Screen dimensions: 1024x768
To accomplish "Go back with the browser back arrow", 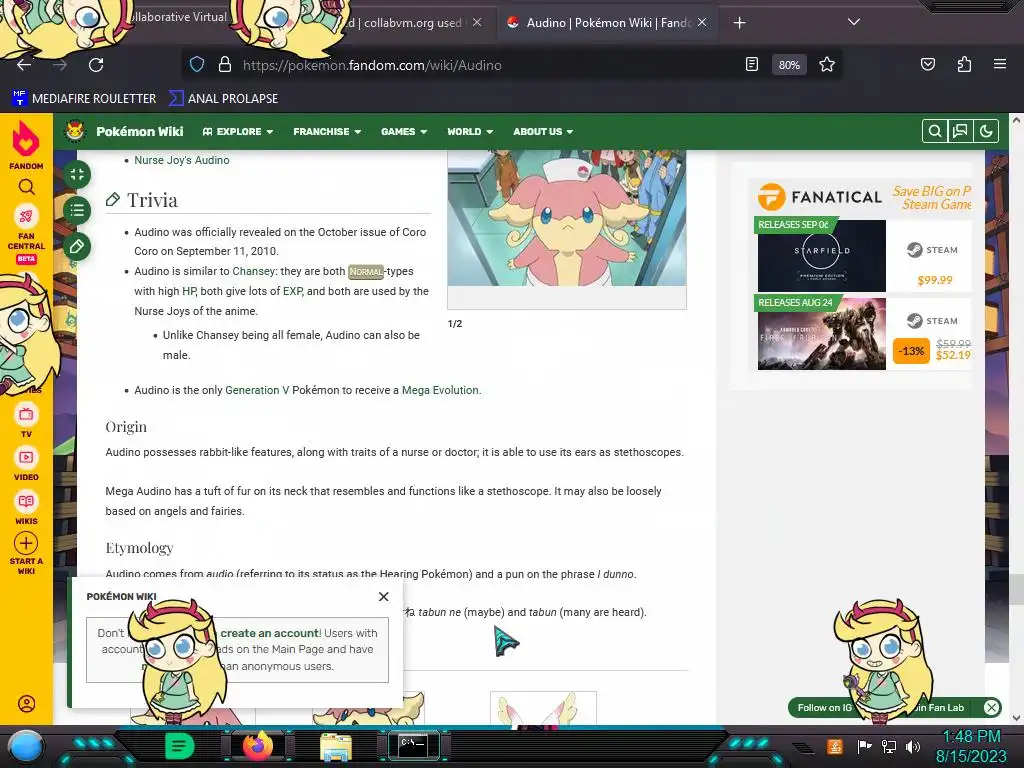I will [x=24, y=65].
